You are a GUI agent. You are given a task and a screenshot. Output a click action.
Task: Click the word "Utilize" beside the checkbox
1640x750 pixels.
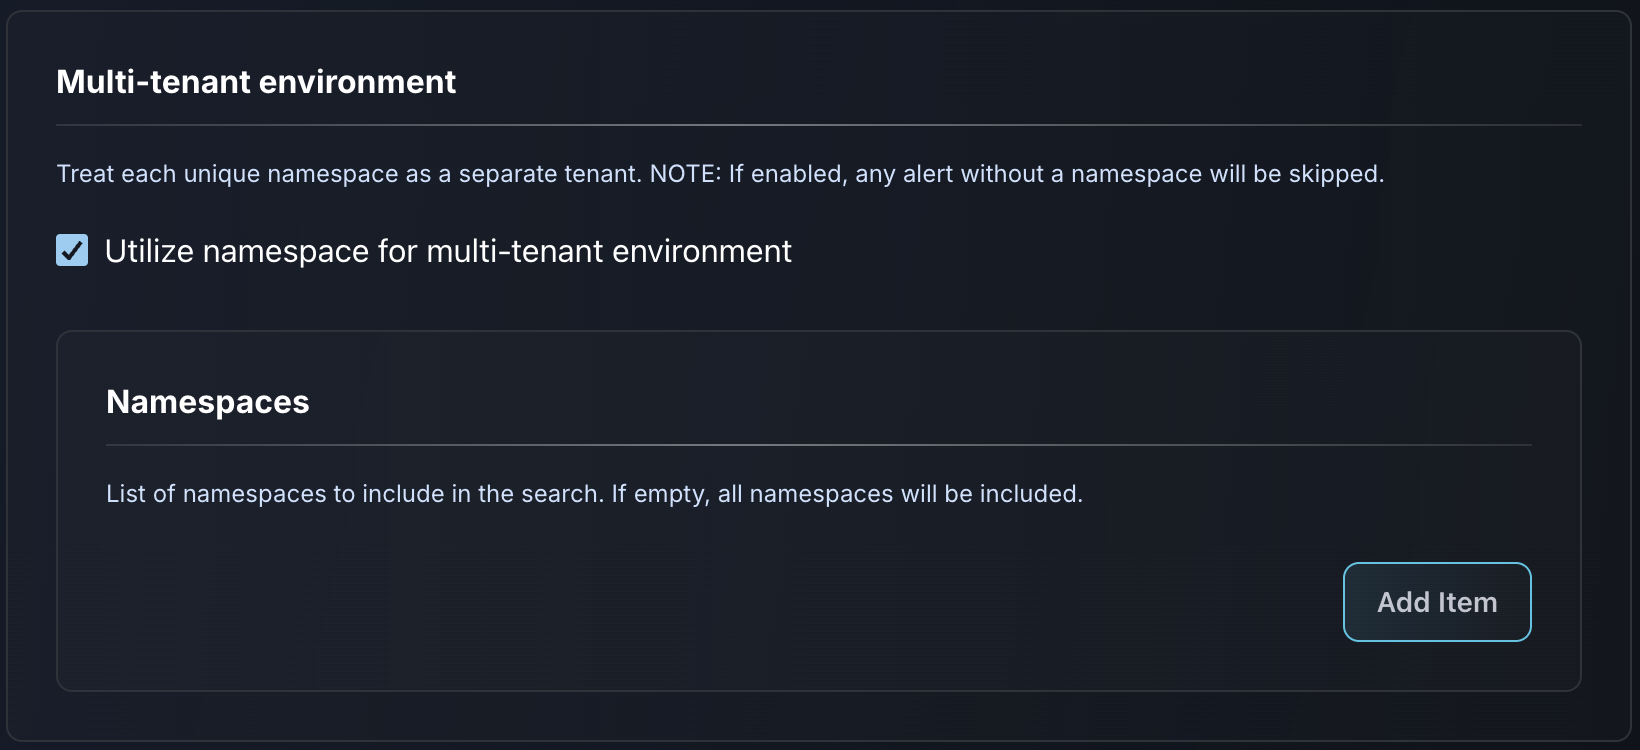click(149, 251)
